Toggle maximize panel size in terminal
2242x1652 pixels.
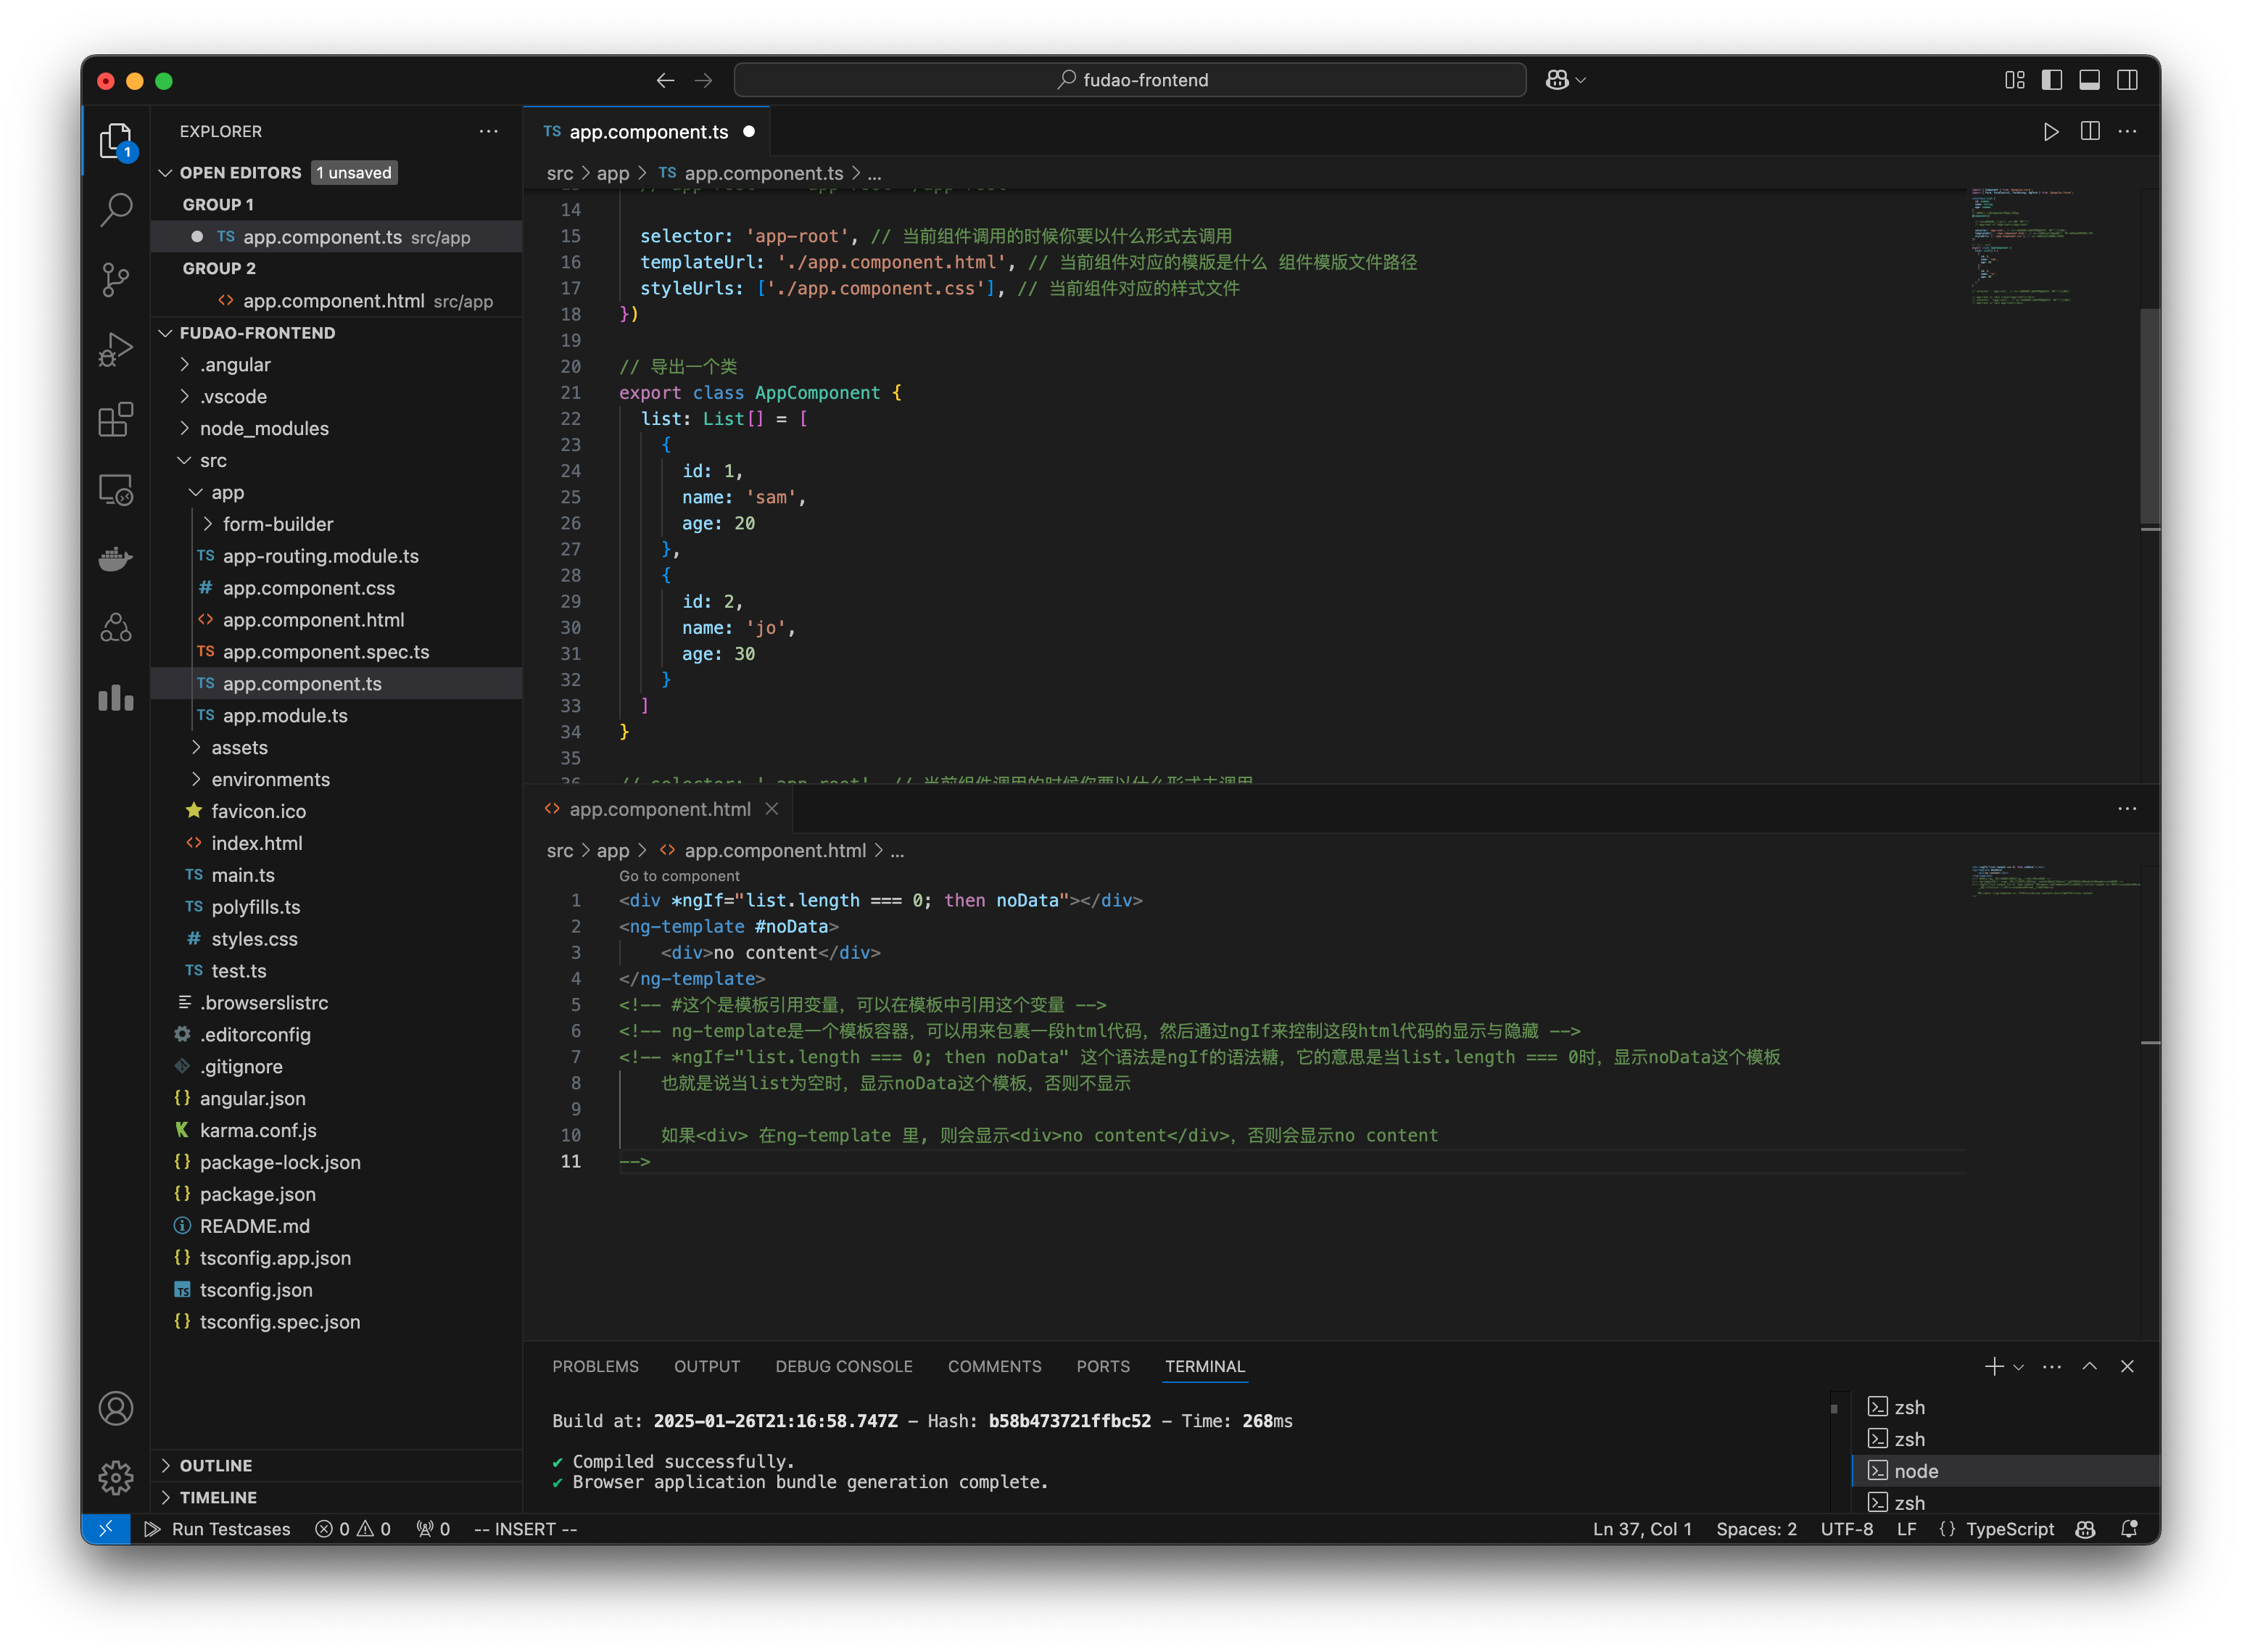(2089, 1366)
